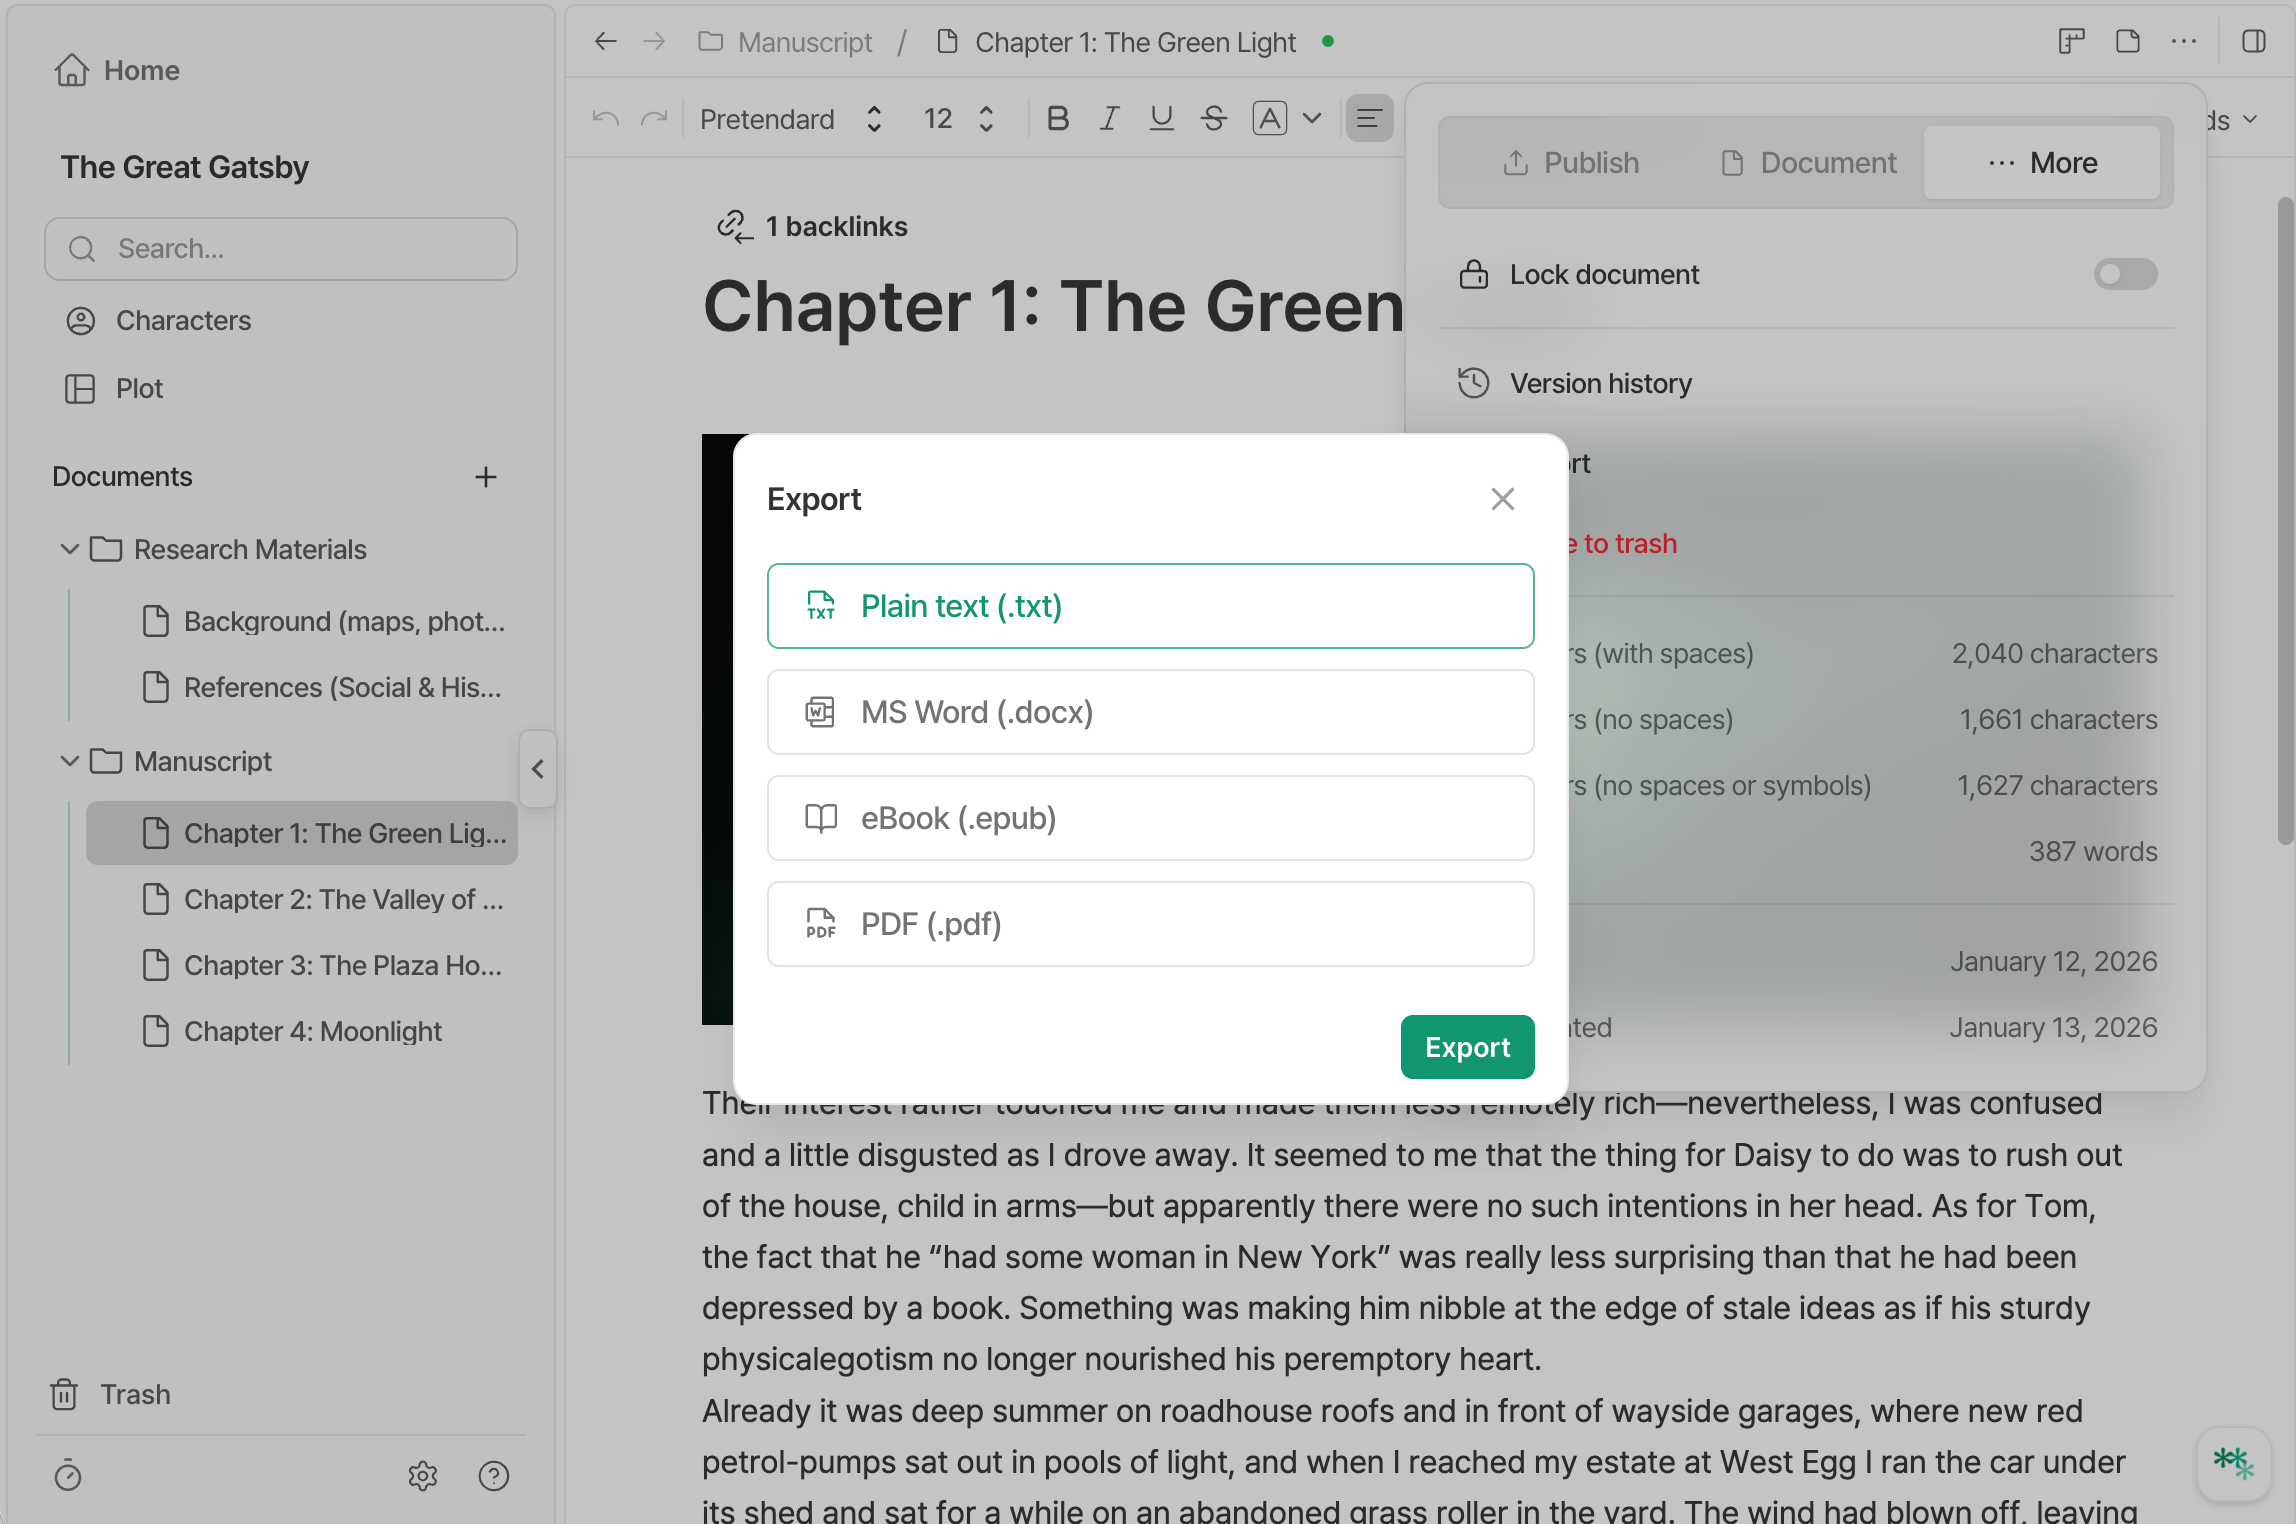Open Manuscript breadcrumb folder
Image resolution: width=2296 pixels, height=1524 pixels.
click(x=785, y=42)
